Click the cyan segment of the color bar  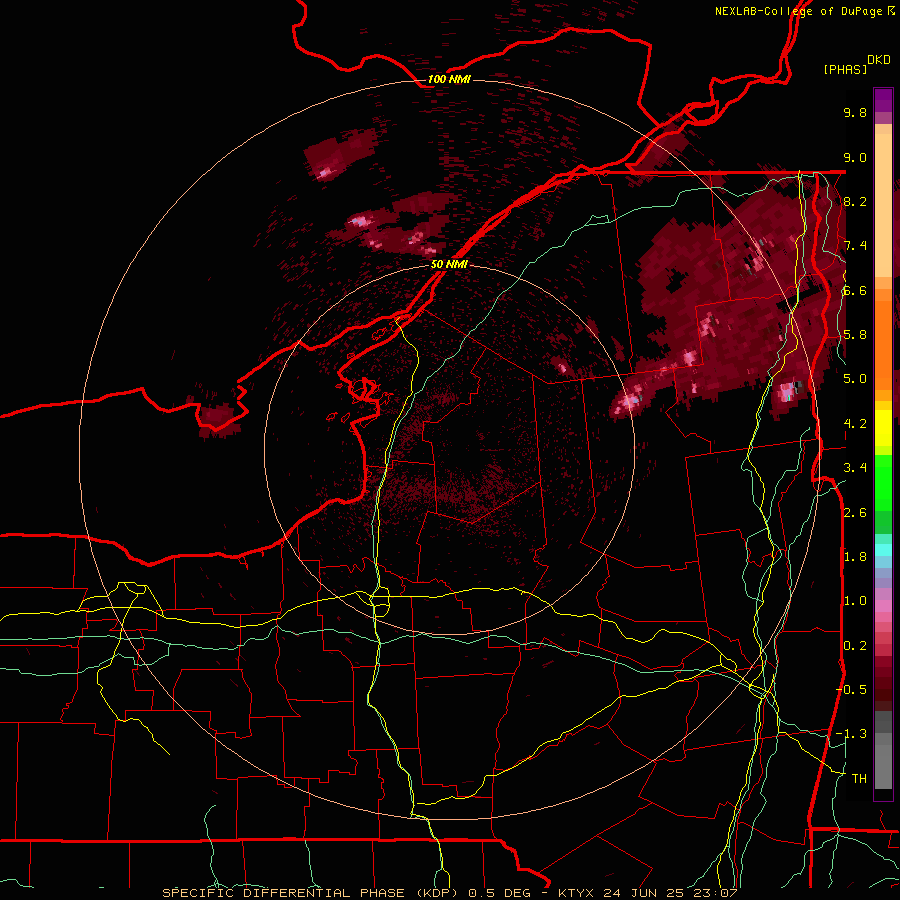(x=883, y=549)
